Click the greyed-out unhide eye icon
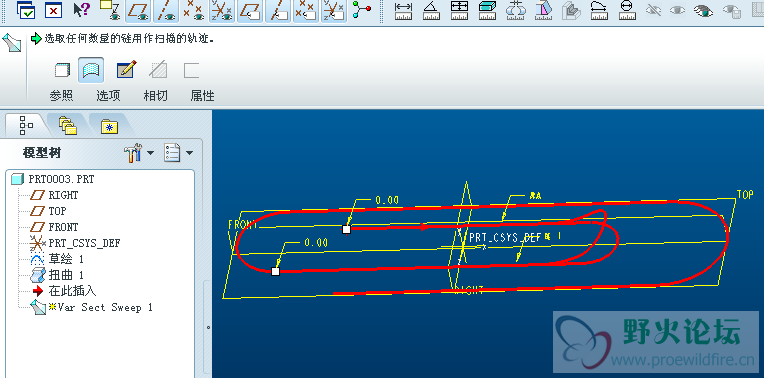The width and height of the screenshot is (764, 378). tap(677, 10)
